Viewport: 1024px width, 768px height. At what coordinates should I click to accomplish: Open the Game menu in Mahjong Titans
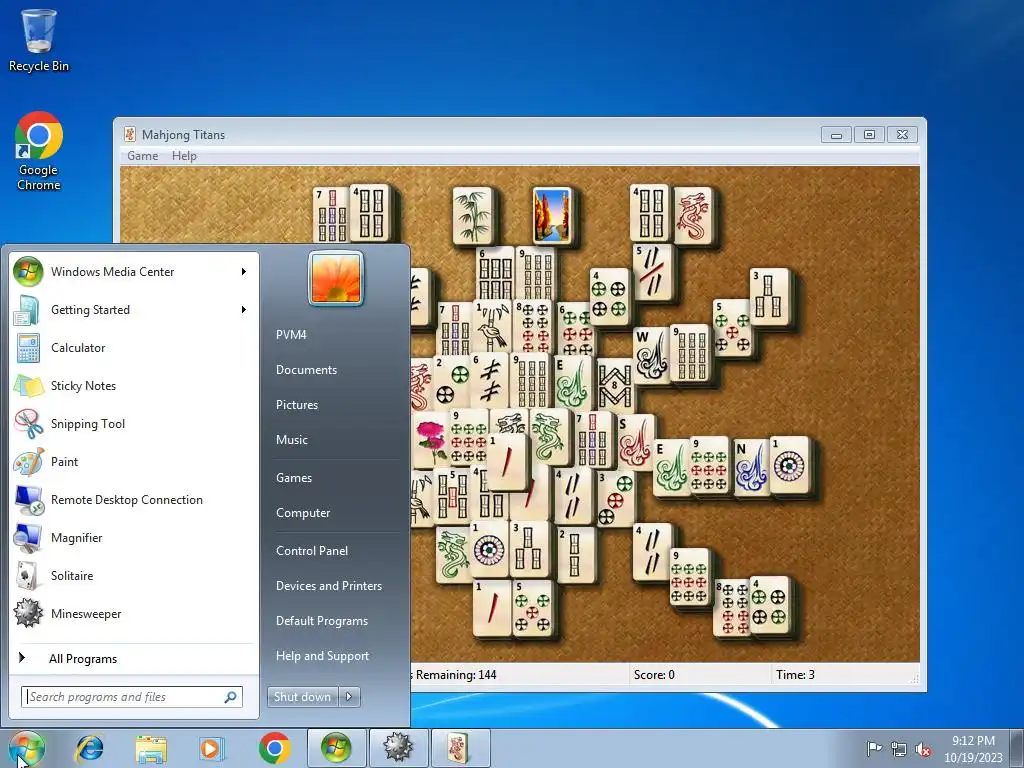[142, 155]
